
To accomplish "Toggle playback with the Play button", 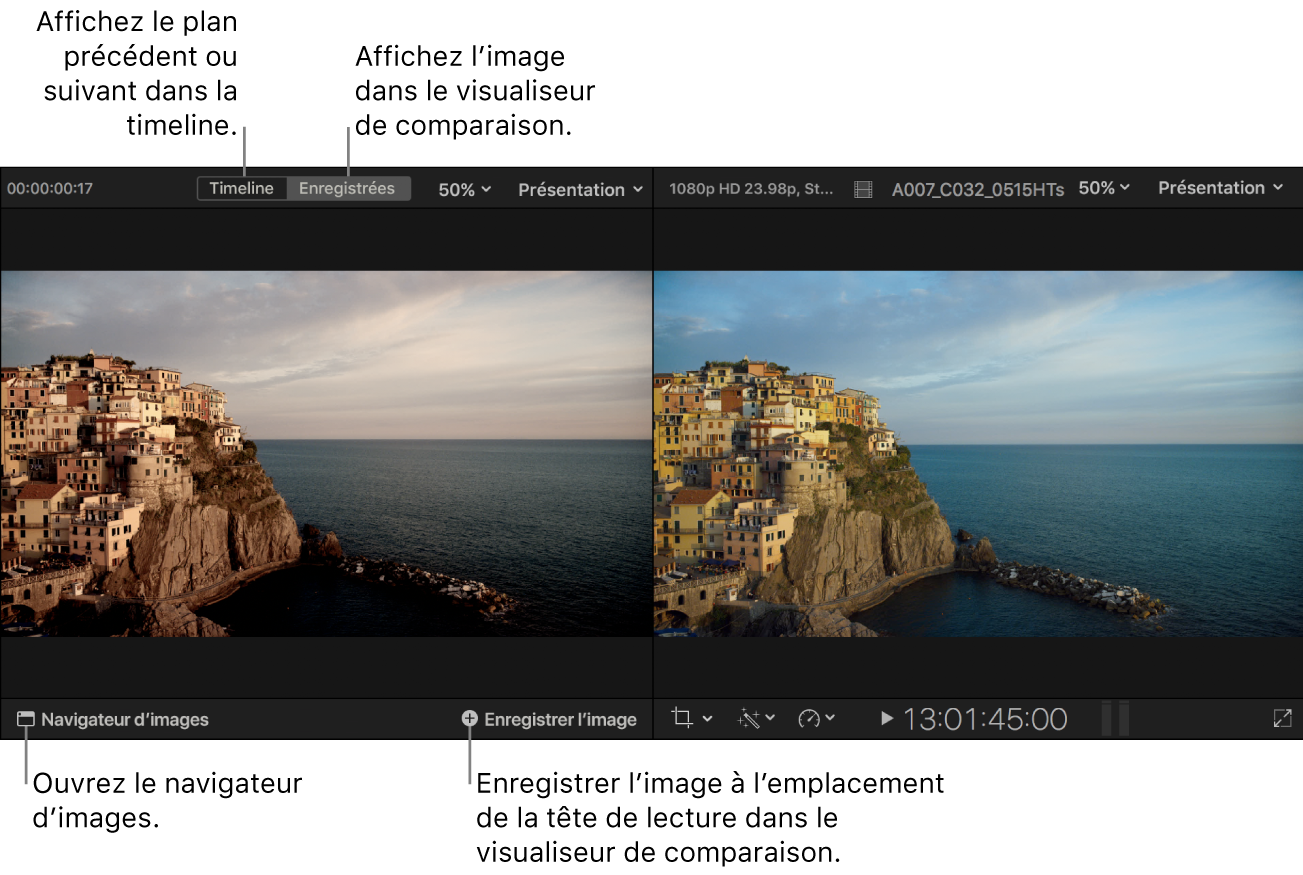I will point(886,718).
